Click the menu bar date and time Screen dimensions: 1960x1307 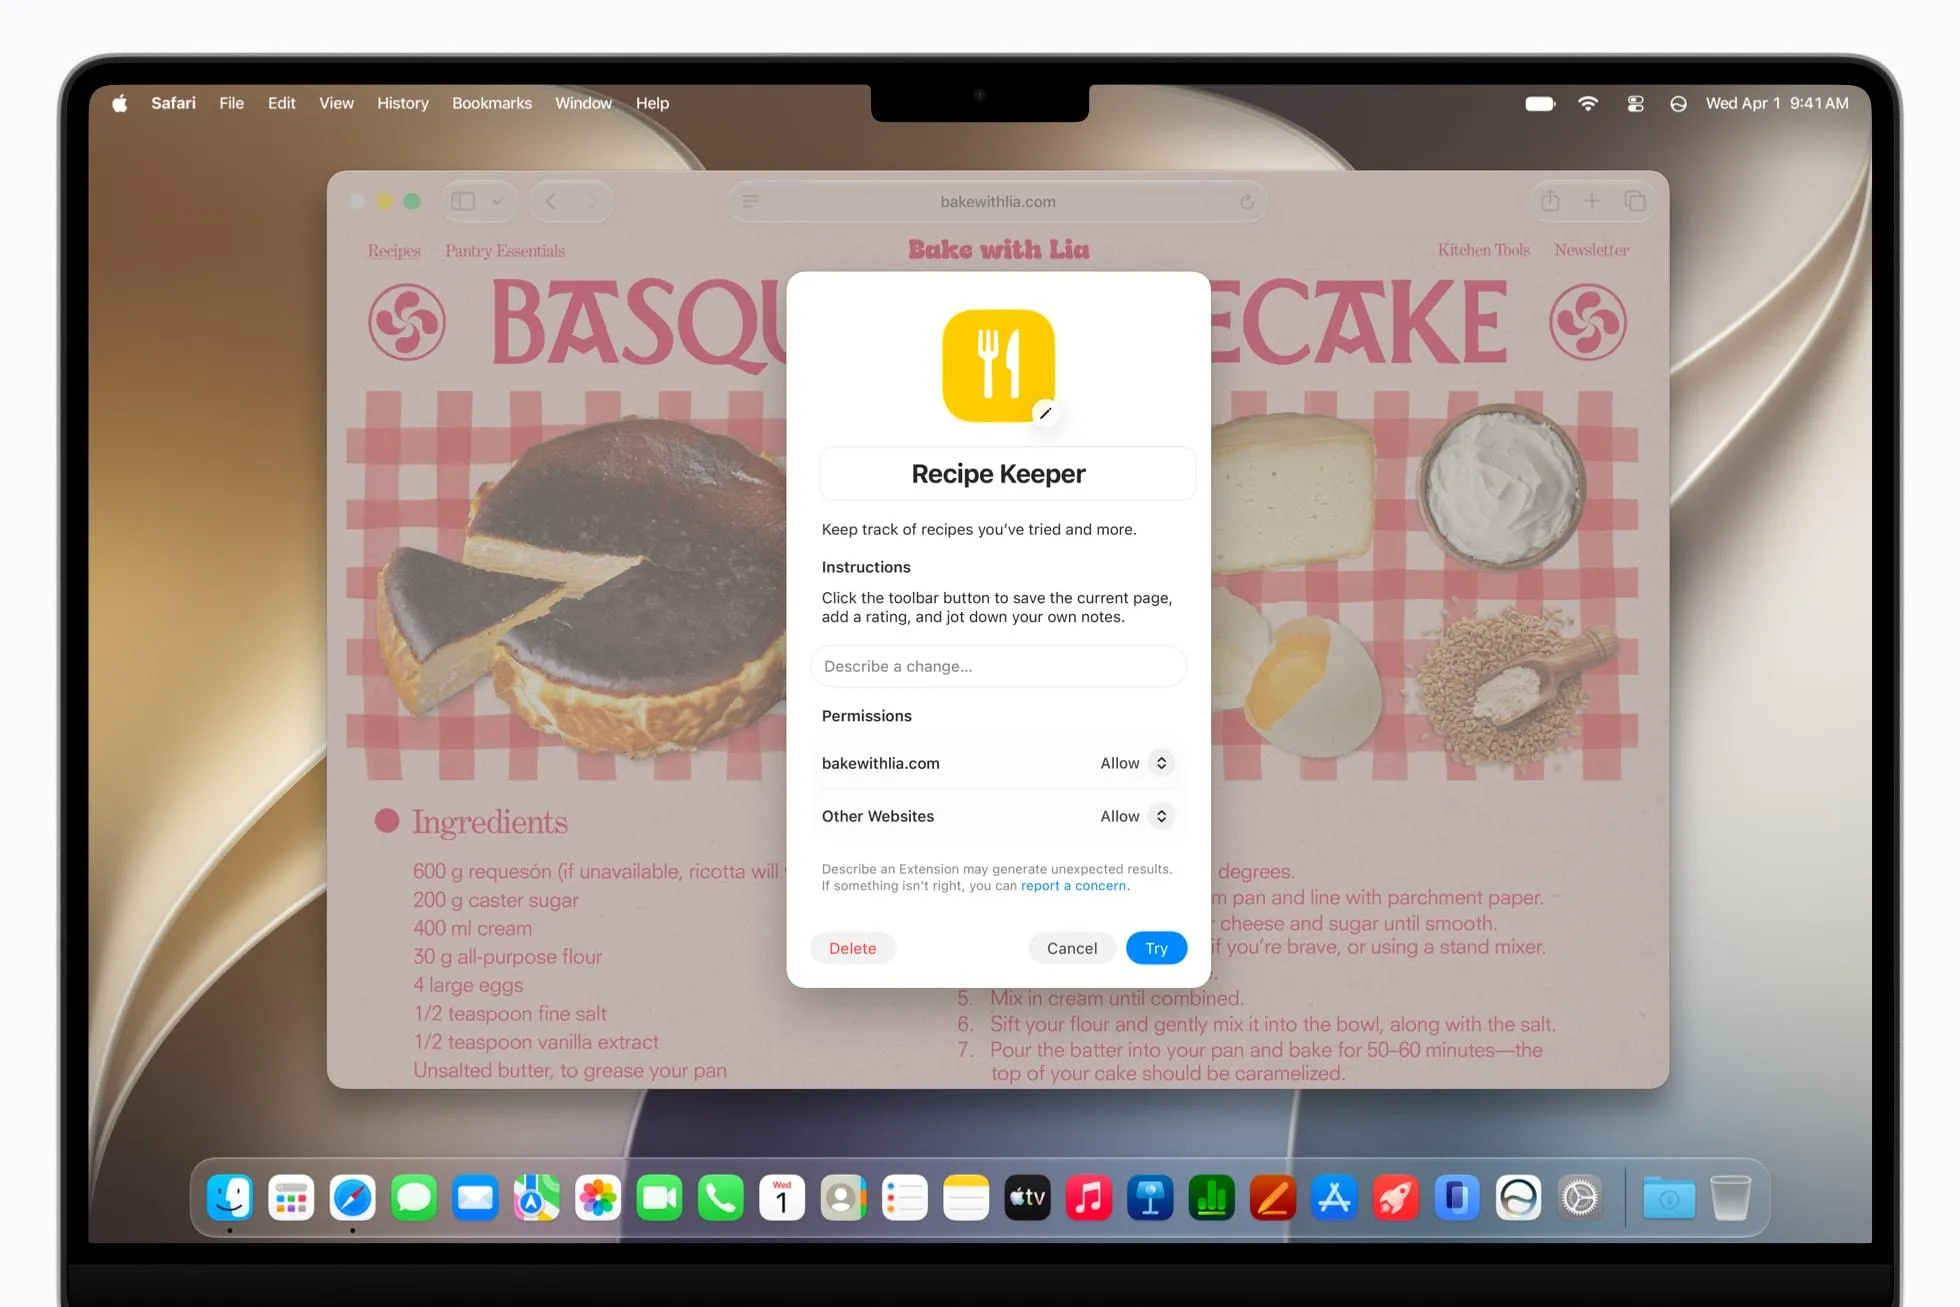[1777, 103]
